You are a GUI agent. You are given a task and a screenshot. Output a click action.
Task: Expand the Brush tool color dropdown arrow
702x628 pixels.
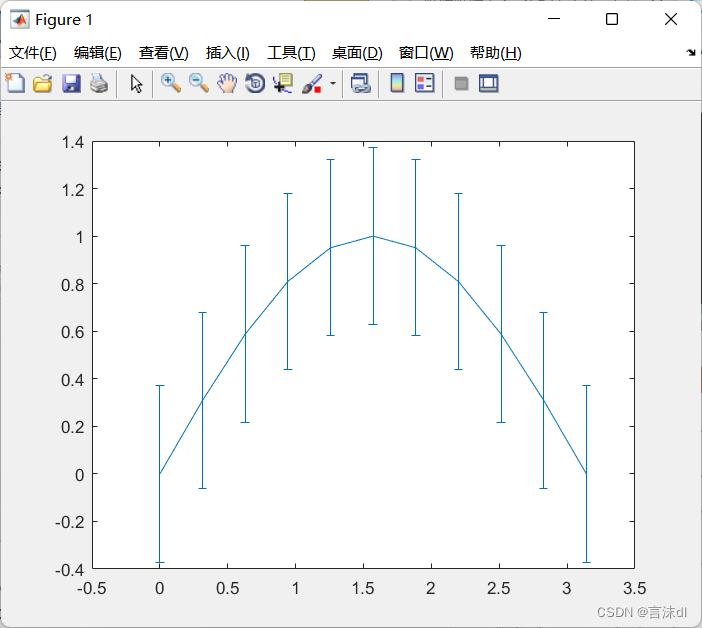[332, 85]
